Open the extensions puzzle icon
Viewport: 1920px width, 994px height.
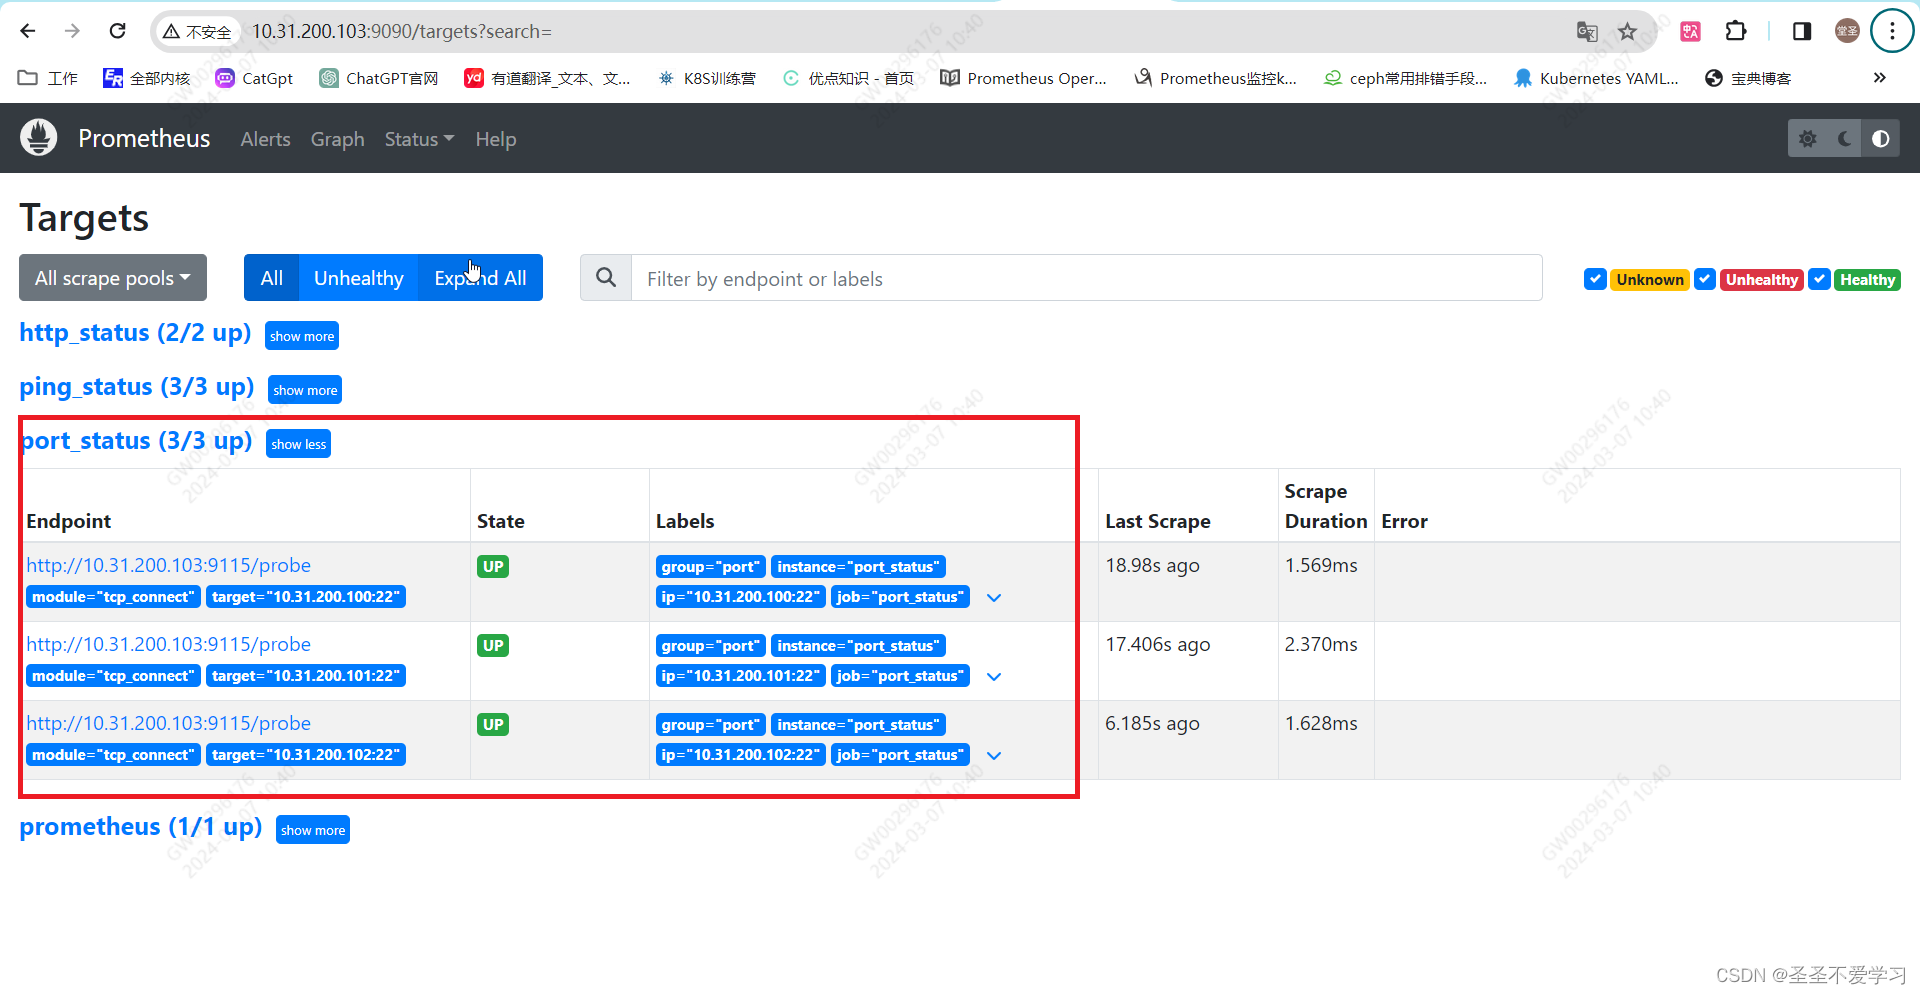1736,31
